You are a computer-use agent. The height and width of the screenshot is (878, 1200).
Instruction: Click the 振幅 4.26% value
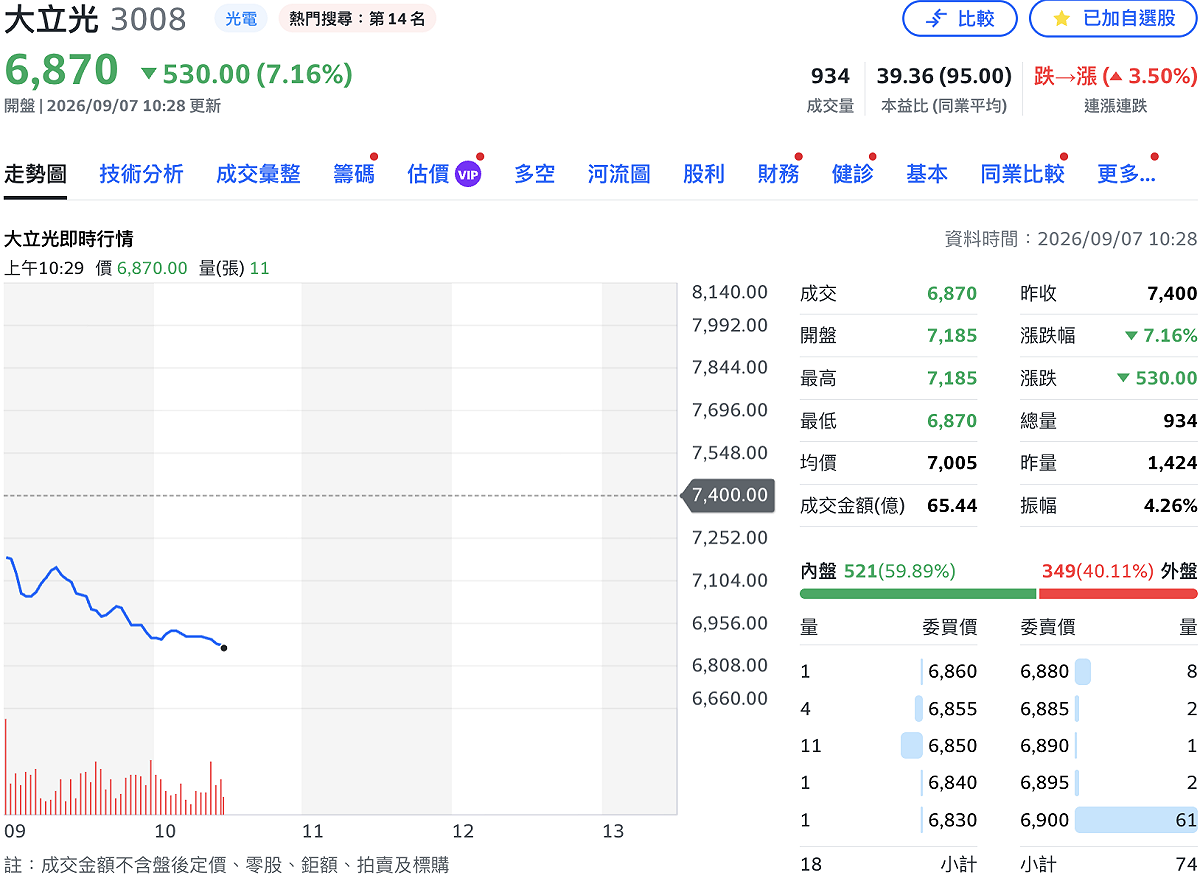1170,506
